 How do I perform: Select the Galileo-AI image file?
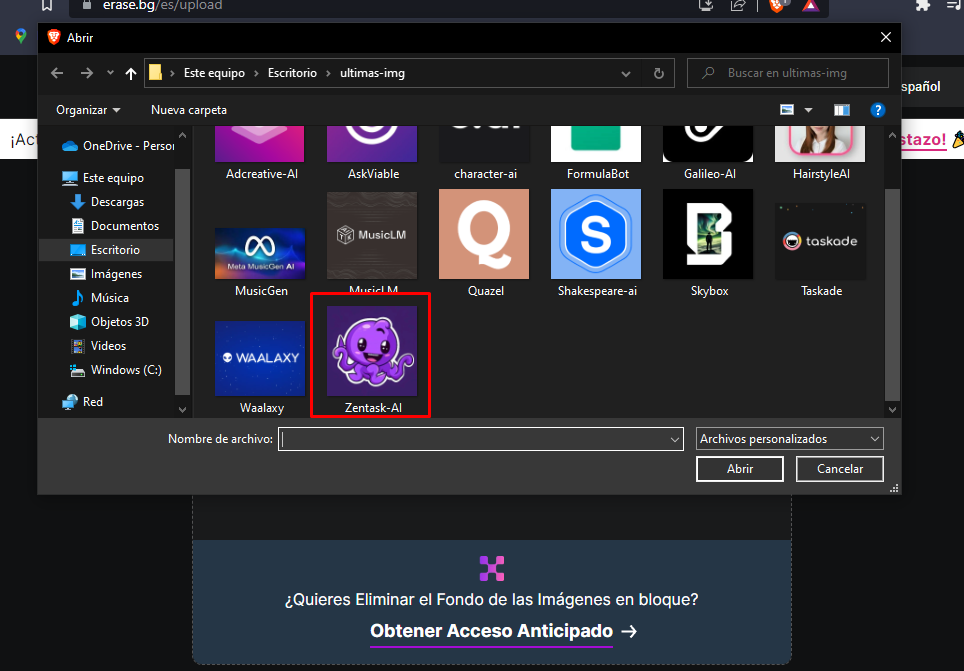[x=708, y=153]
